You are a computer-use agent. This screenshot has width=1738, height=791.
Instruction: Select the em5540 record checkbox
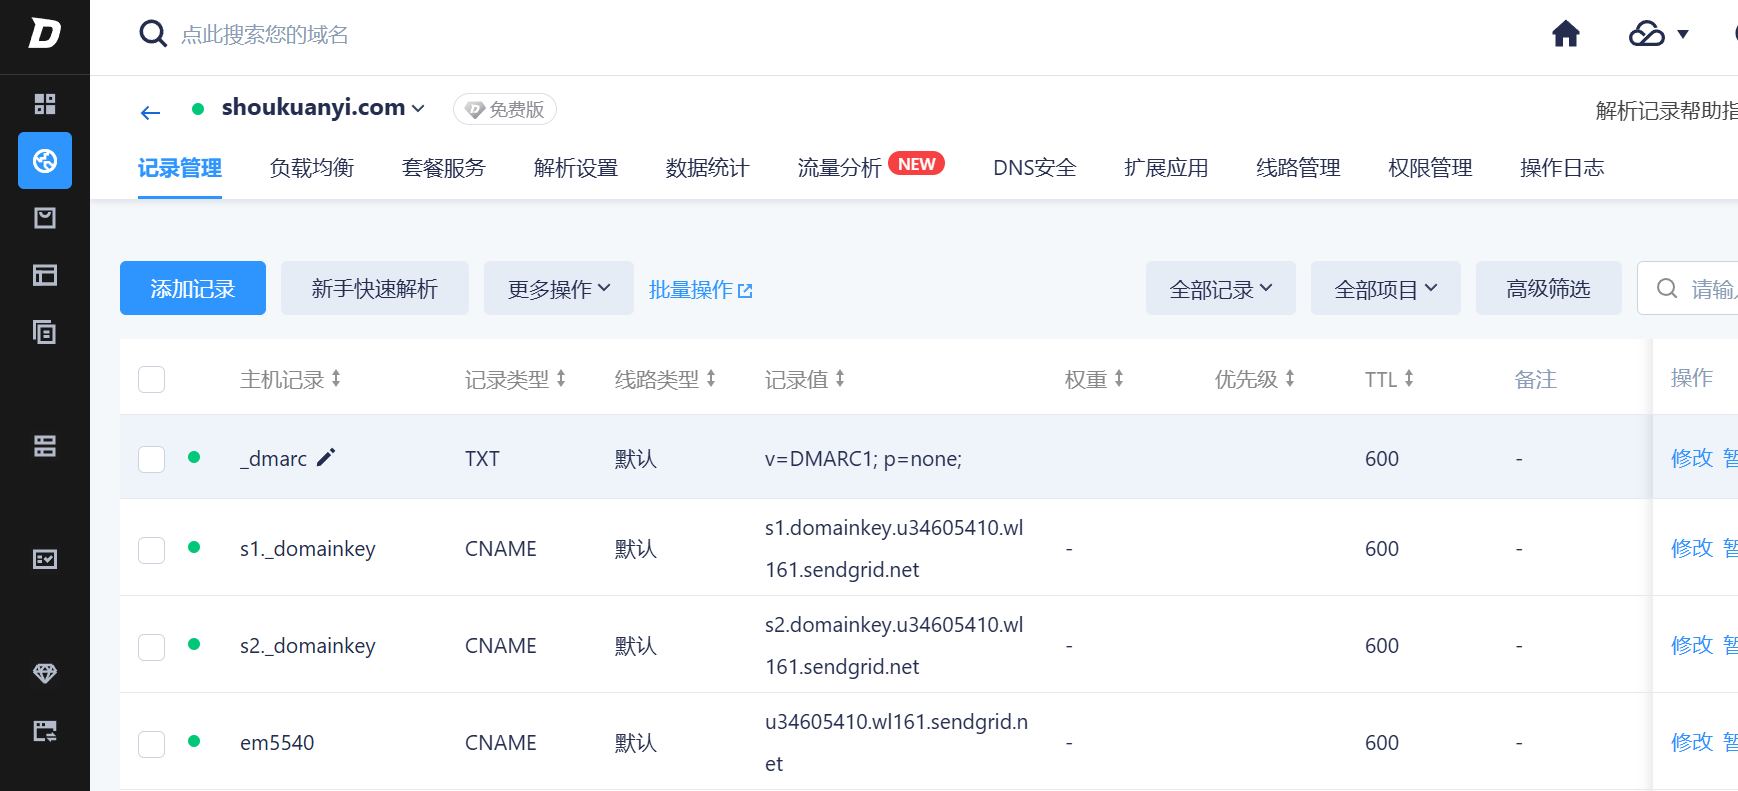coord(152,744)
